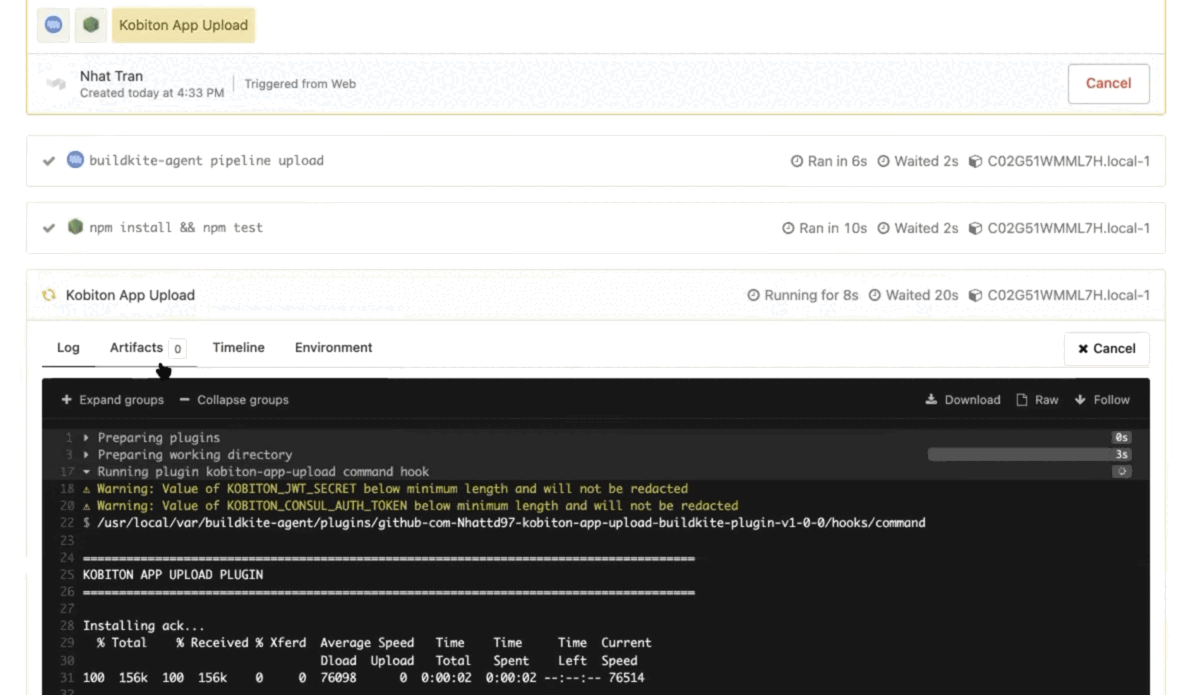The width and height of the screenshot is (1199, 695).
Task: Click the spinner icon next to Kobiton App Upload
Action: pyautogui.click(x=47, y=295)
